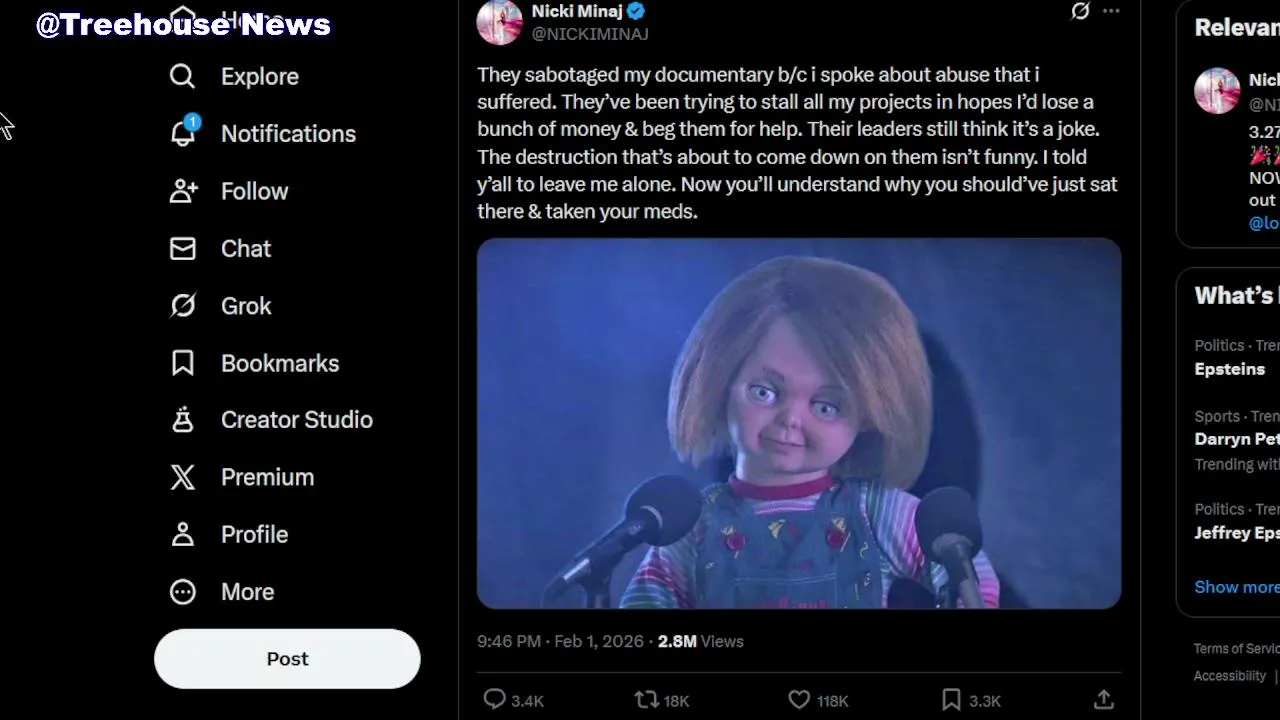Open the @NICKIMINAJ handle link
The image size is (1280, 720).
pyautogui.click(x=590, y=34)
